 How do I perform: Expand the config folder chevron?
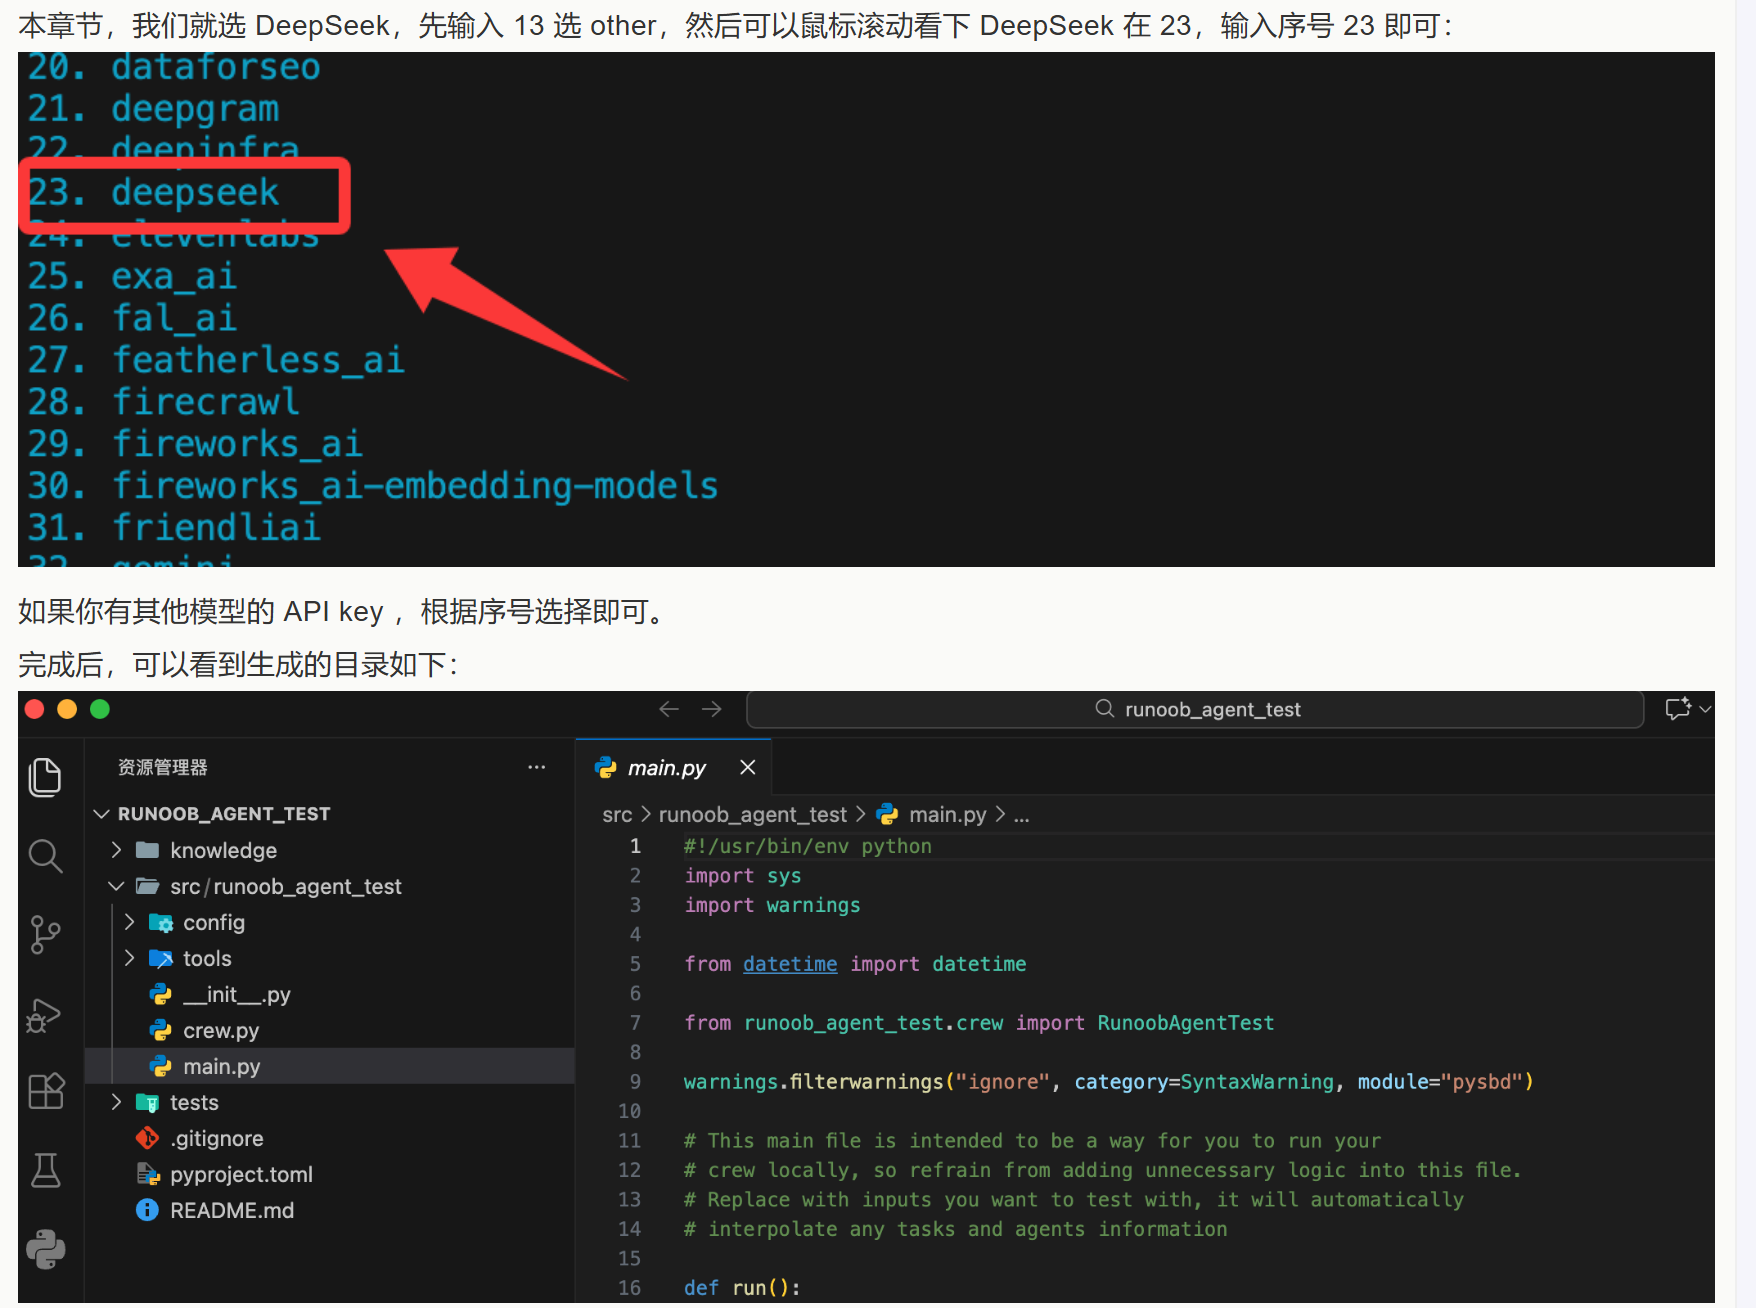point(129,922)
